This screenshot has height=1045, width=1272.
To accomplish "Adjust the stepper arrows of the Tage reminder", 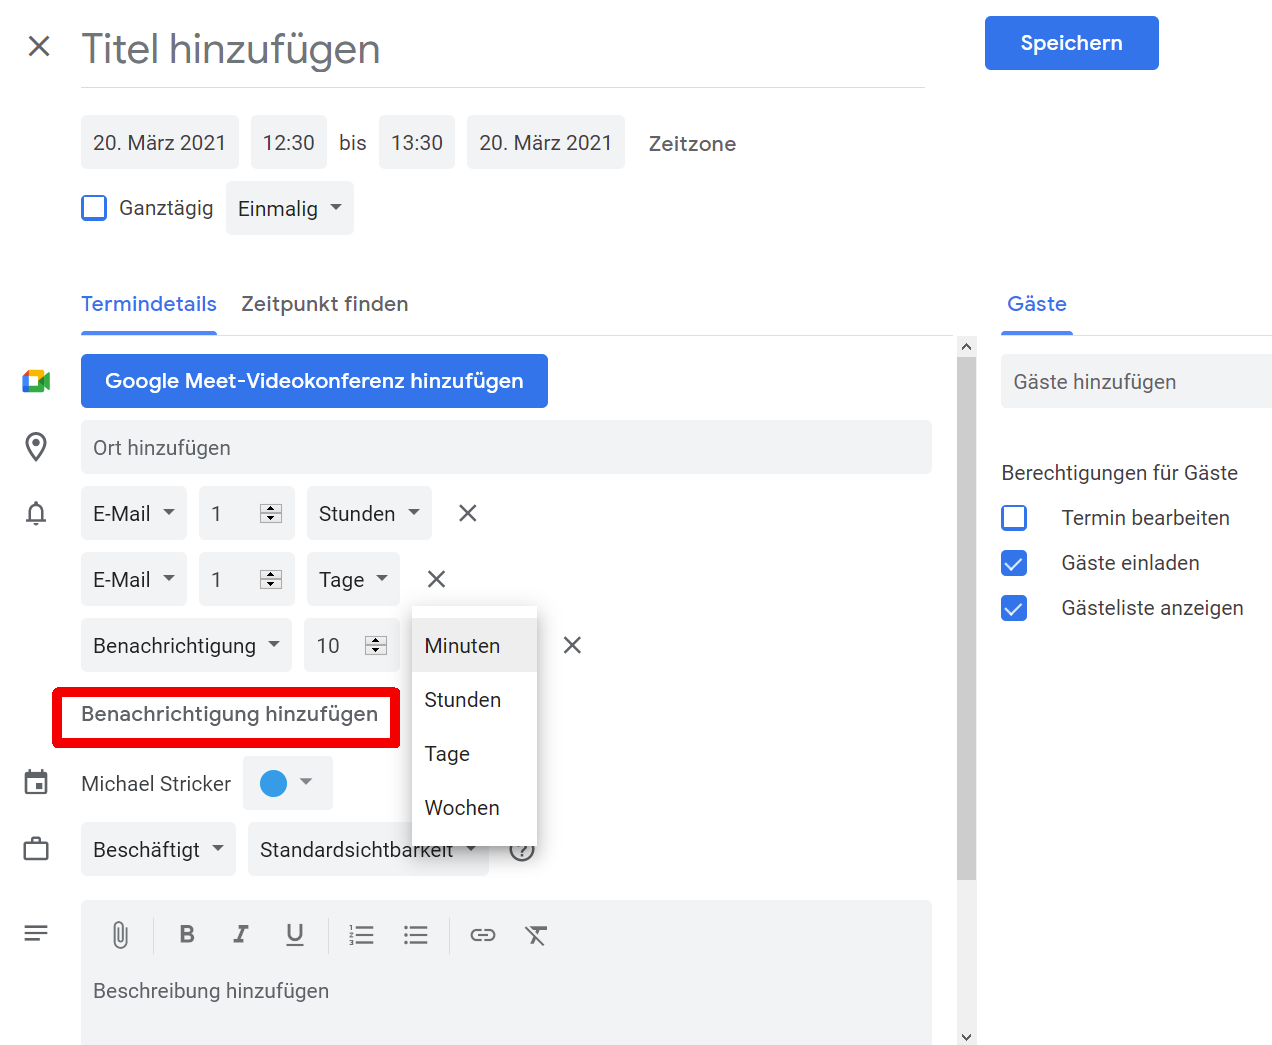I will [x=271, y=579].
